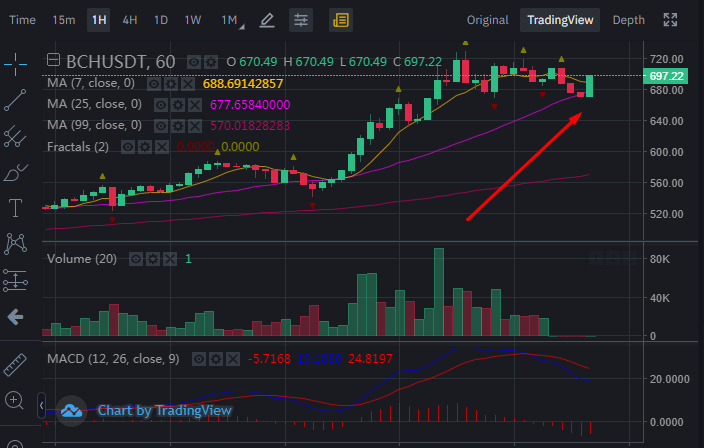Screen dimensions: 704x448
Task: Hide the MA 99 indicator
Action: point(161,126)
